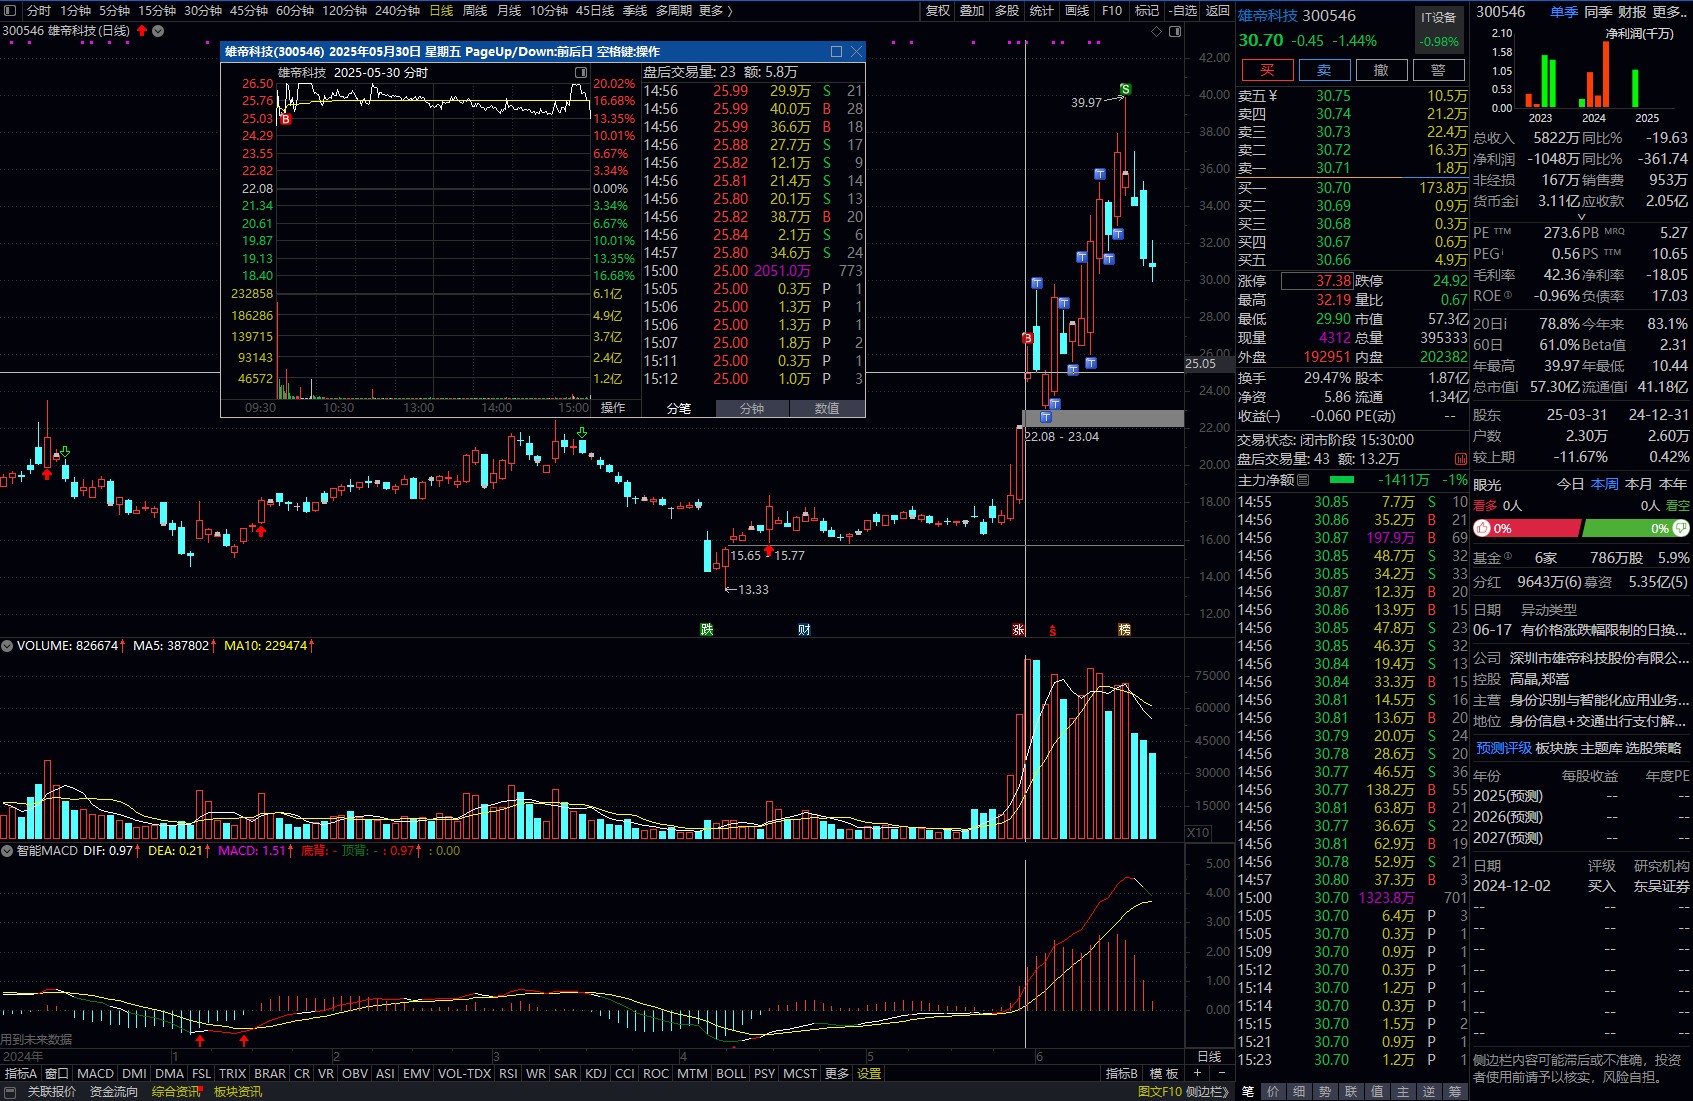Click the 叠加 overlay toolbar item
1693x1101 pixels.
(x=972, y=10)
